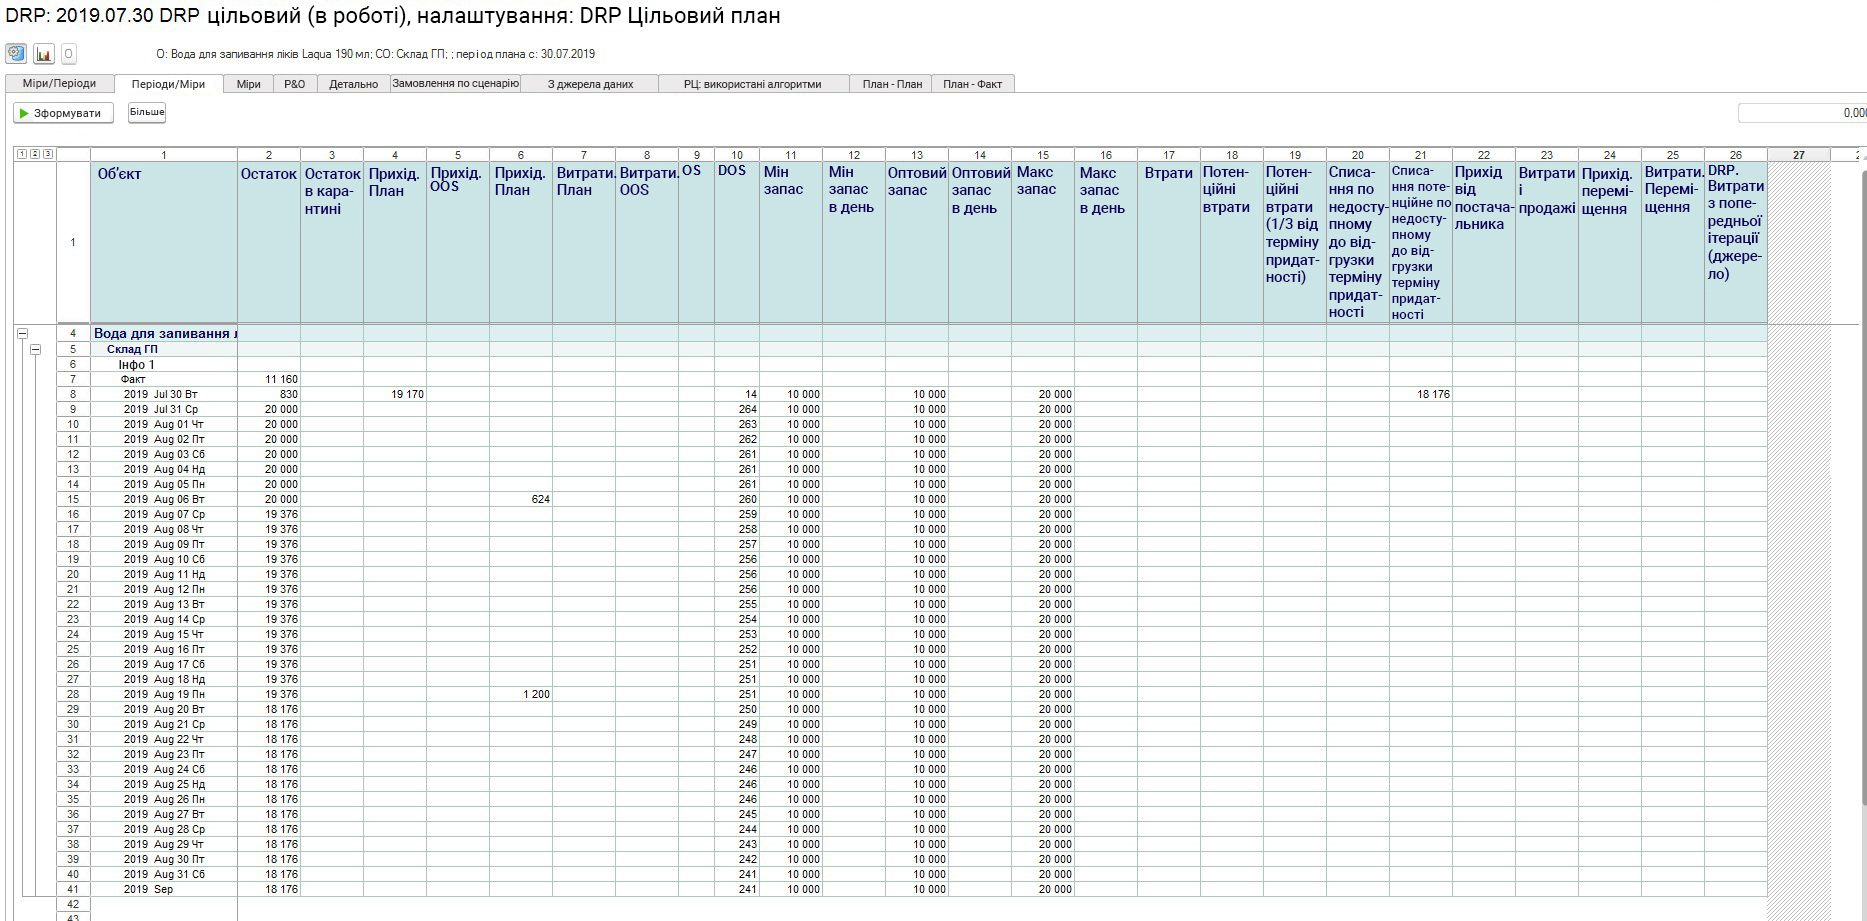
Task: Click the 624 Прихід План cell
Action: click(521, 499)
